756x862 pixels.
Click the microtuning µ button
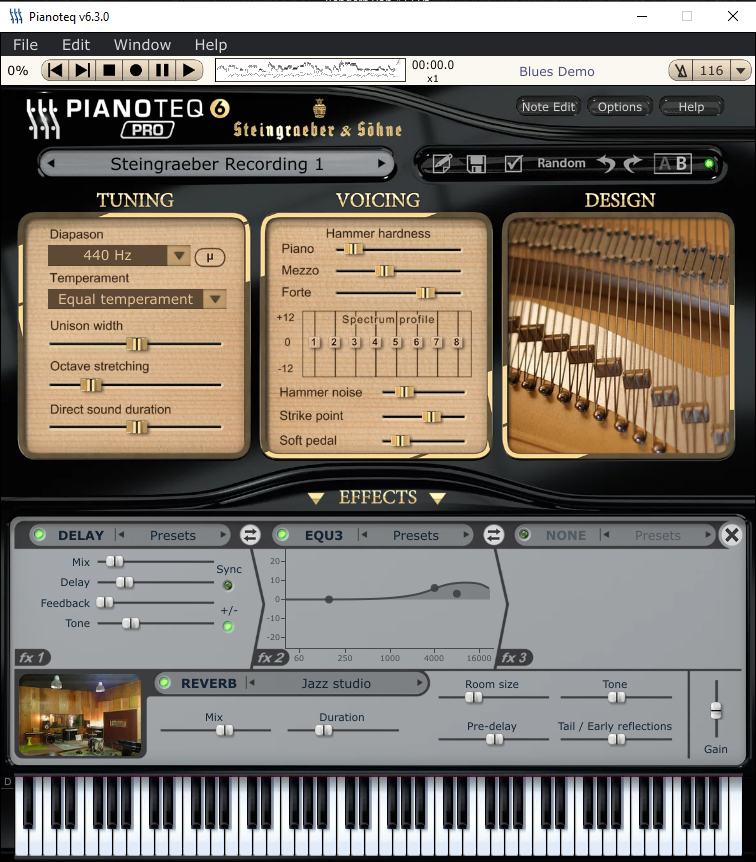(x=209, y=257)
